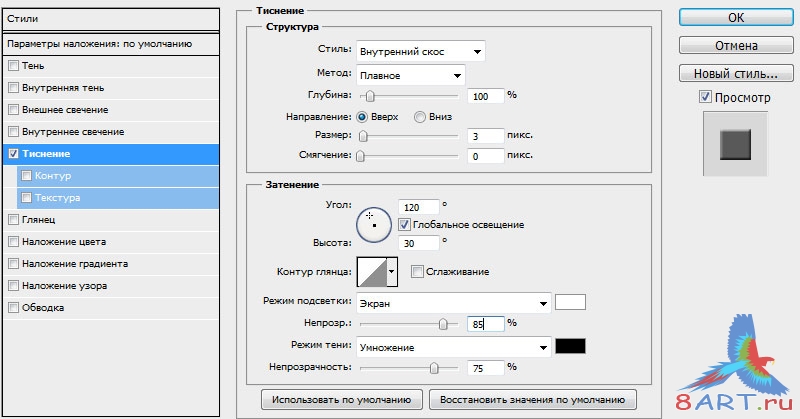Image resolution: width=800 pixels, height=419 pixels.
Task: Click the Угол value field showing 120
Action: [418, 207]
